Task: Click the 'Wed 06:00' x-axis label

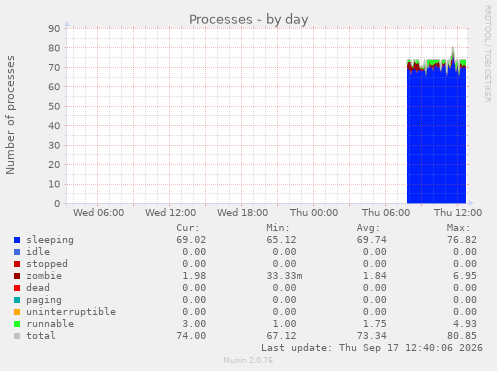Action: pos(99,213)
